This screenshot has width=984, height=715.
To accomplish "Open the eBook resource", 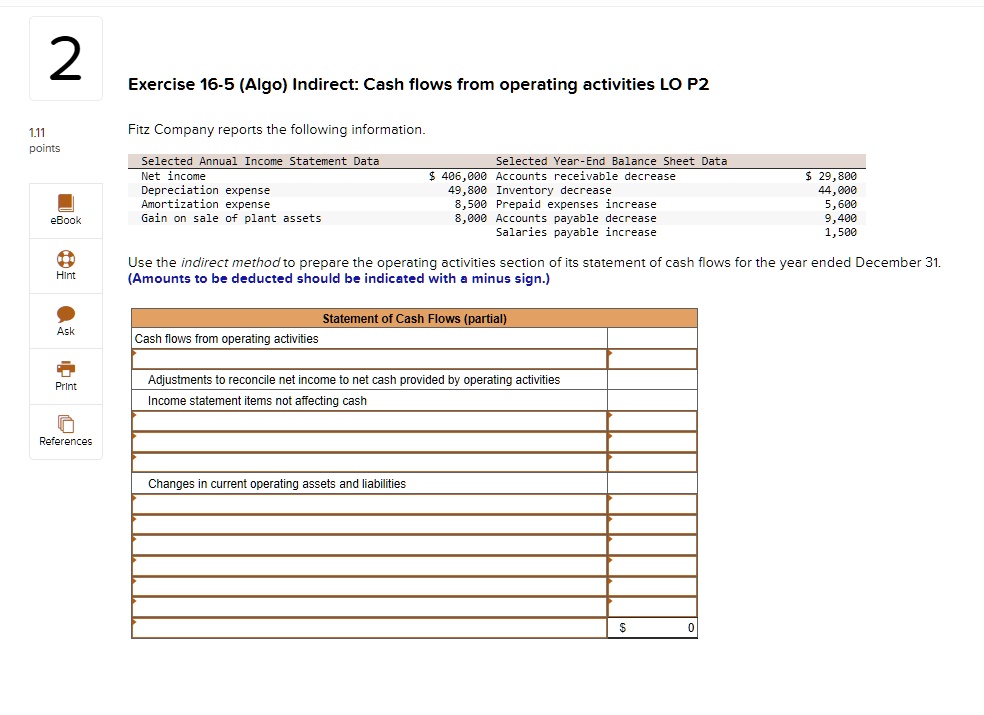I will [65, 210].
